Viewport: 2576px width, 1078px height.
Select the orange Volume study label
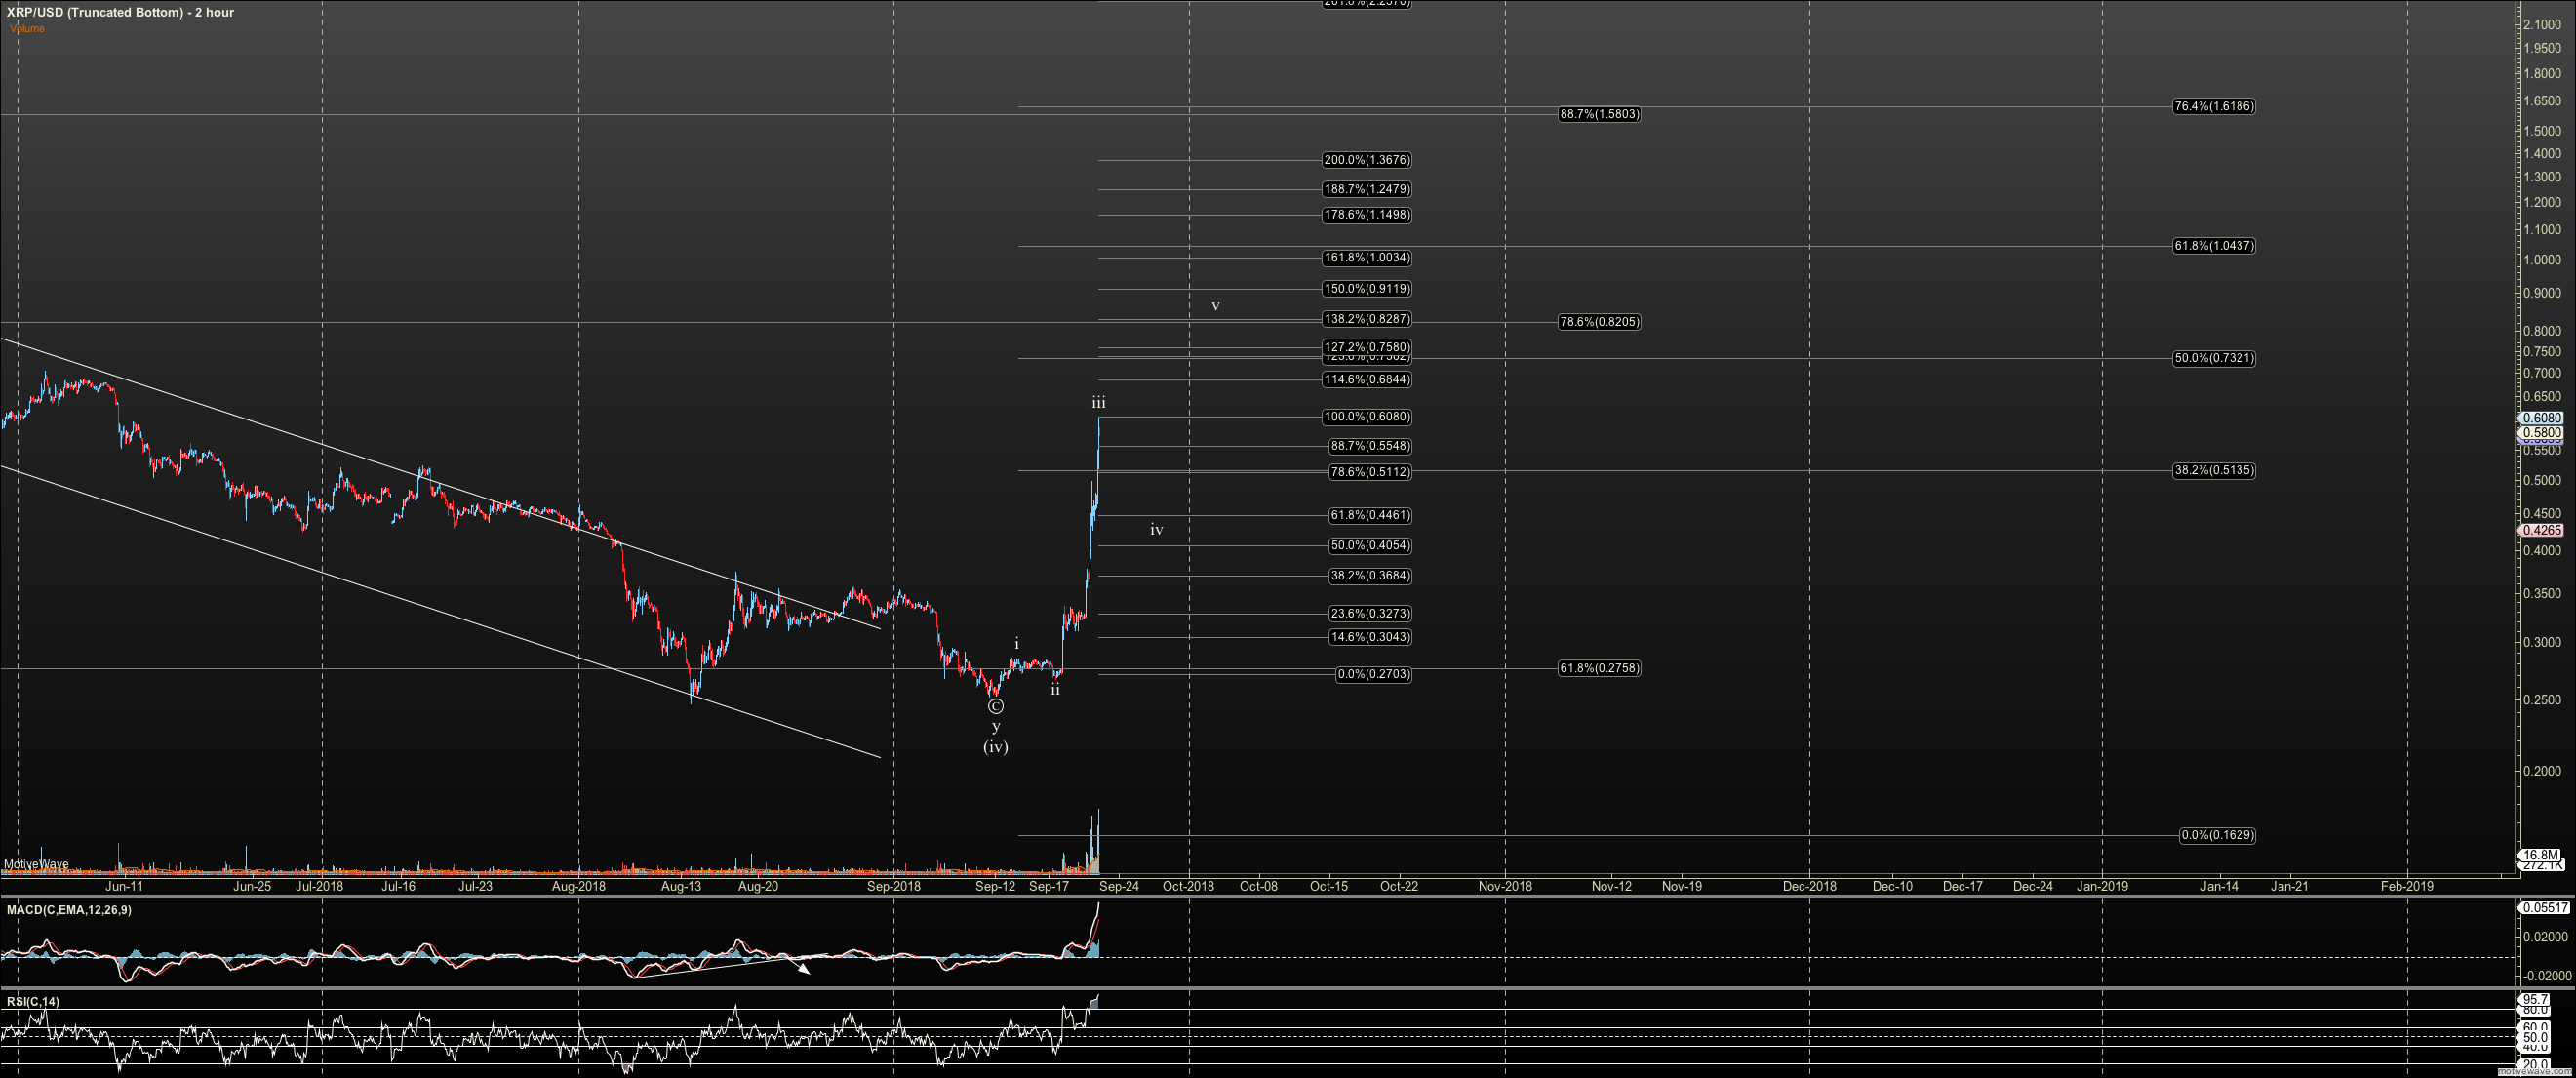click(27, 28)
